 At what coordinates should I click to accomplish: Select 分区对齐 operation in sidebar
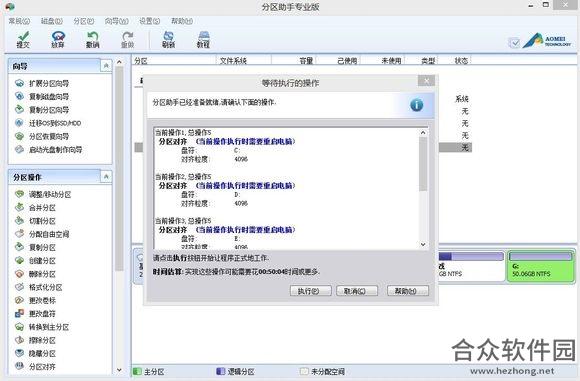click(x=35, y=367)
